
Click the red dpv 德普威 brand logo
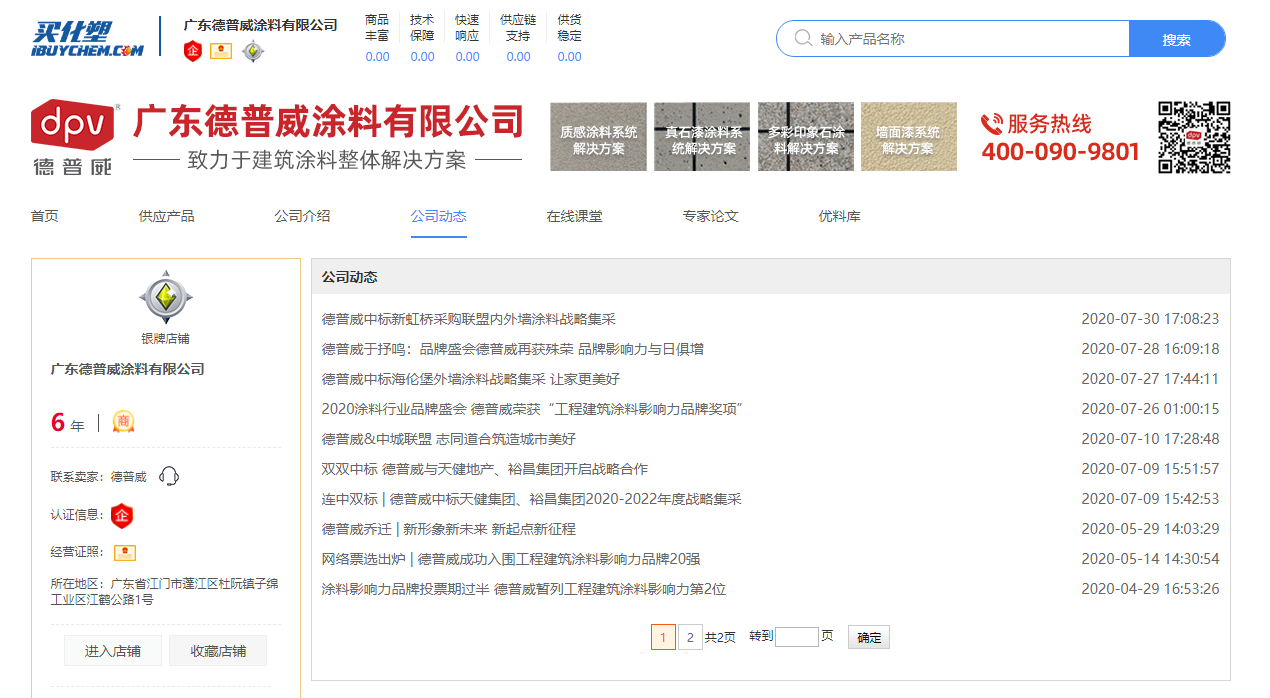click(x=75, y=137)
